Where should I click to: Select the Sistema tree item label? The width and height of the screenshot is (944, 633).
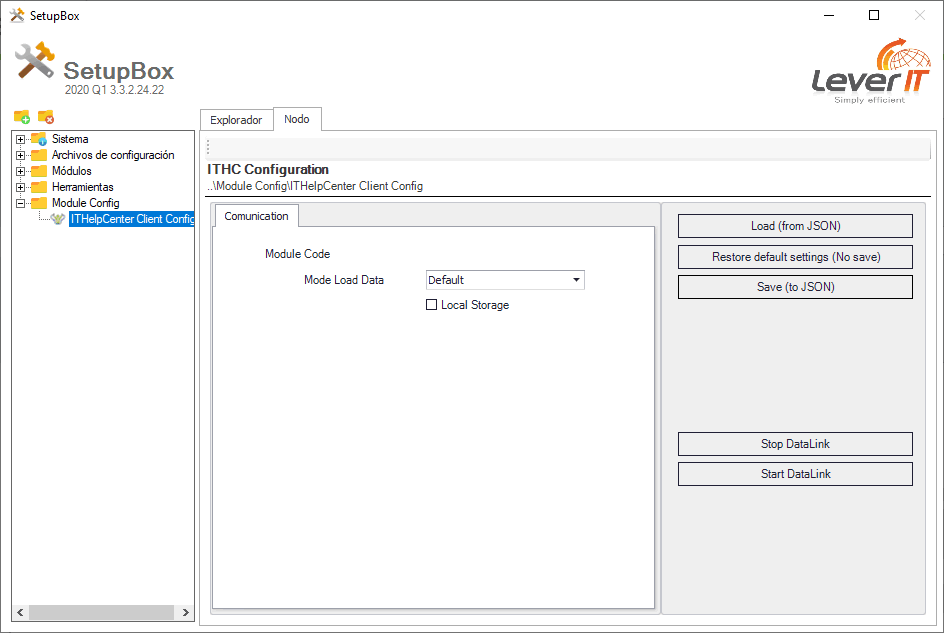pos(70,139)
